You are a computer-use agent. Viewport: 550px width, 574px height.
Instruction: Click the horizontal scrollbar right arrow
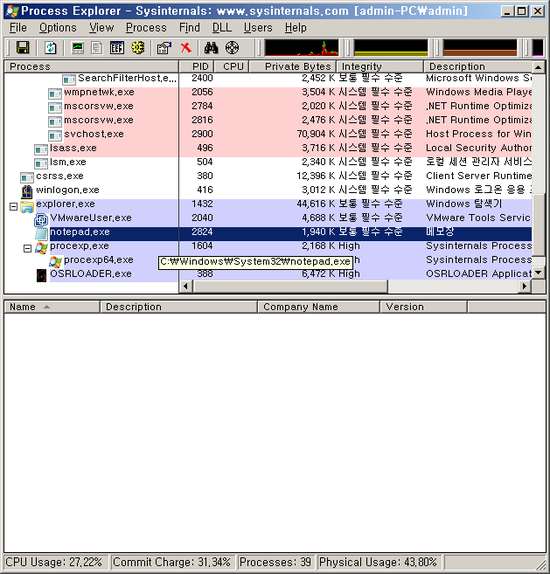coord(525,286)
